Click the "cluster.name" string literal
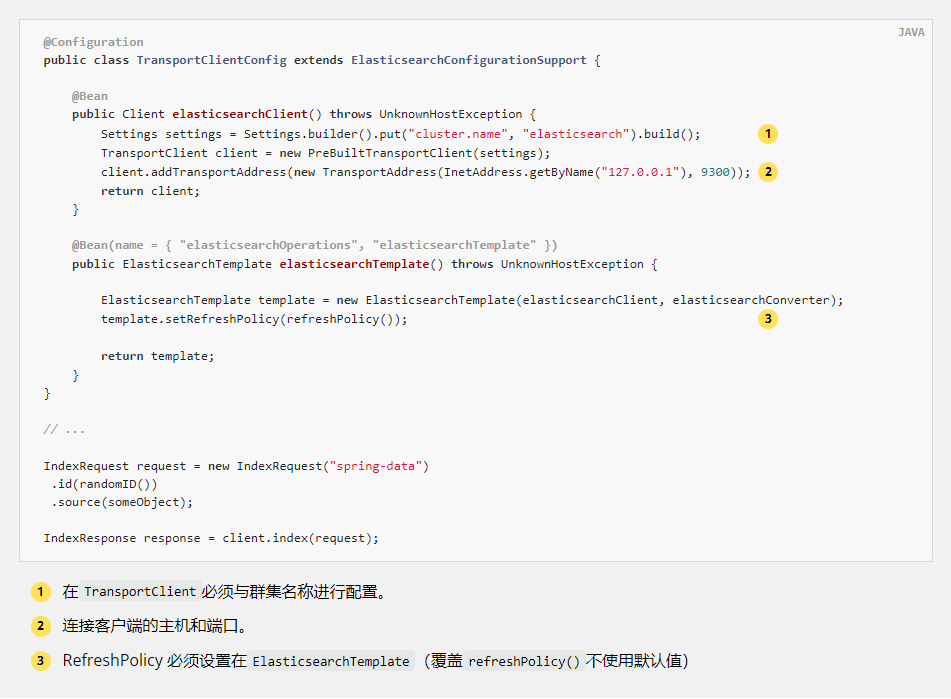The width and height of the screenshot is (951, 699). pyautogui.click(x=458, y=134)
